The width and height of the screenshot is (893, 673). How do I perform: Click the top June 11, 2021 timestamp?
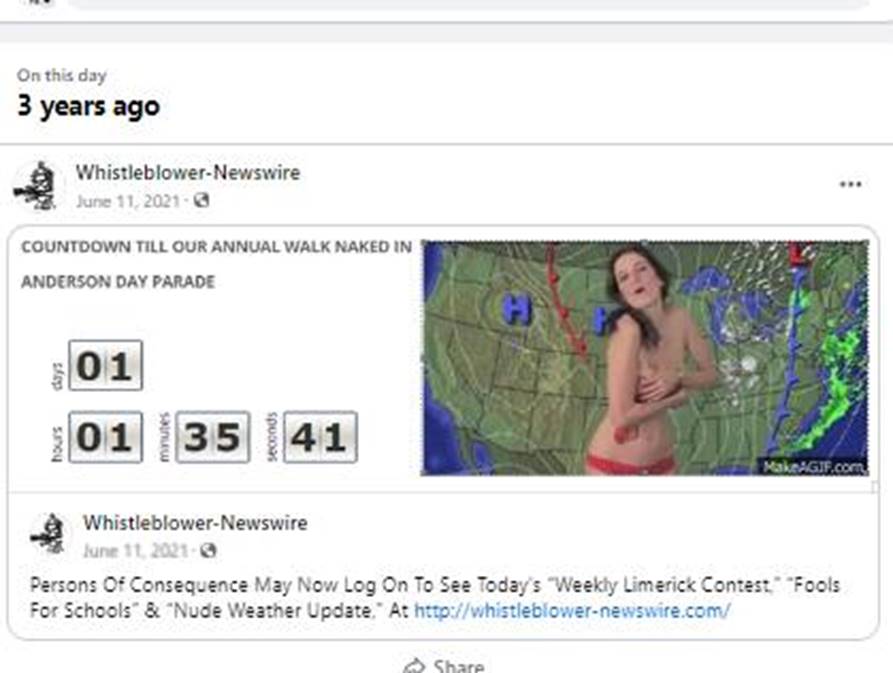tap(127, 201)
